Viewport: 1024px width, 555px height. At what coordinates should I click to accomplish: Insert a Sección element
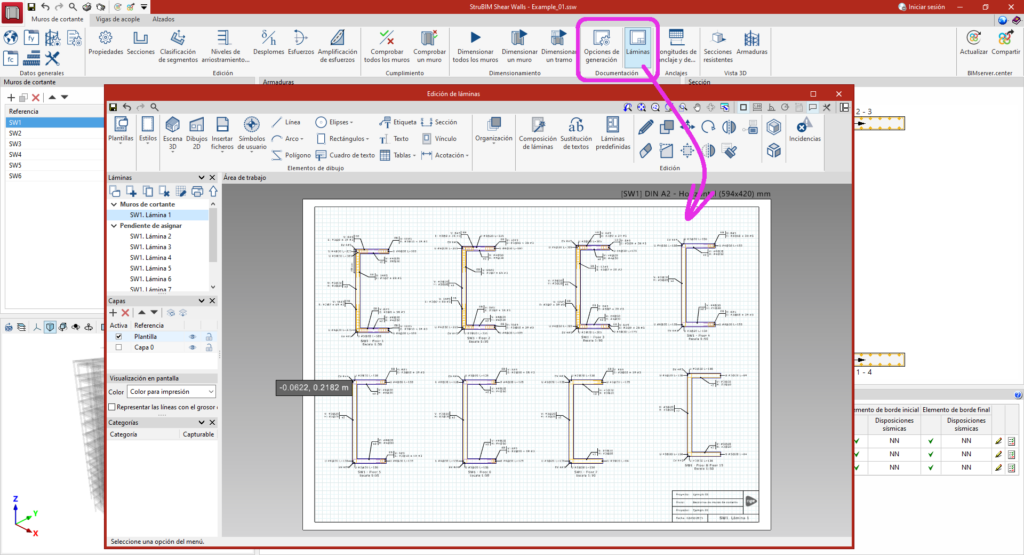click(x=440, y=122)
